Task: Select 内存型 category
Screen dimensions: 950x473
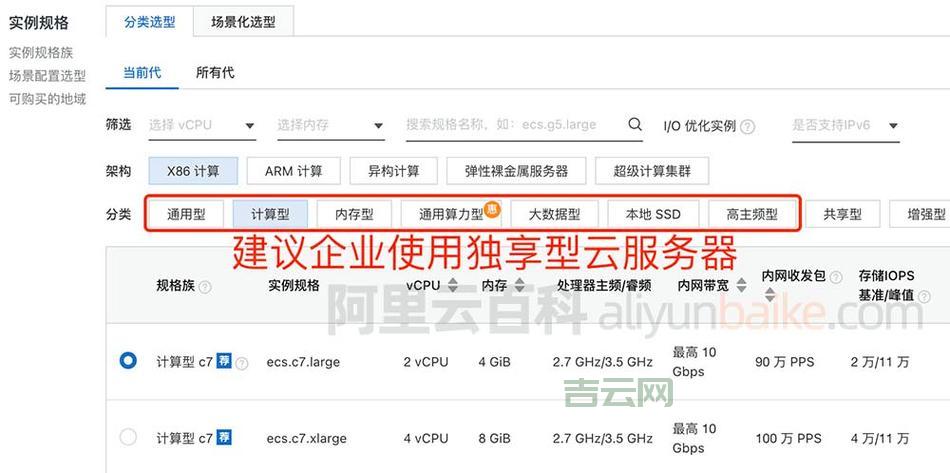Action: [x=354, y=214]
